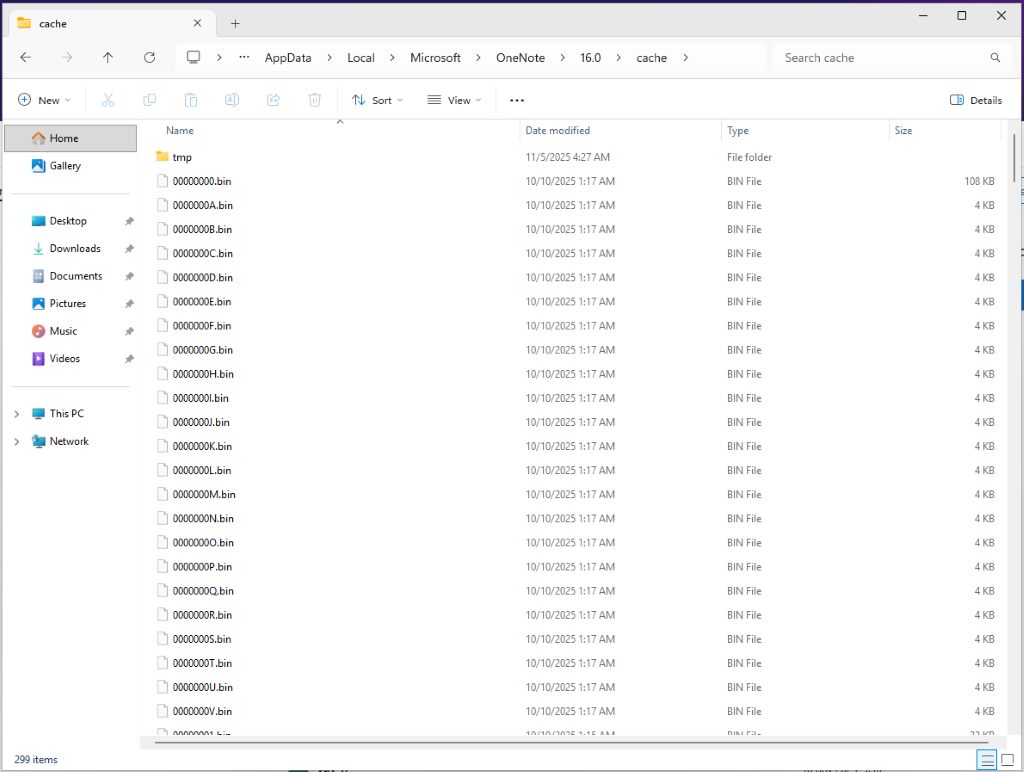Select file 0000000M.bin
The width and height of the screenshot is (1024, 772).
204,494
